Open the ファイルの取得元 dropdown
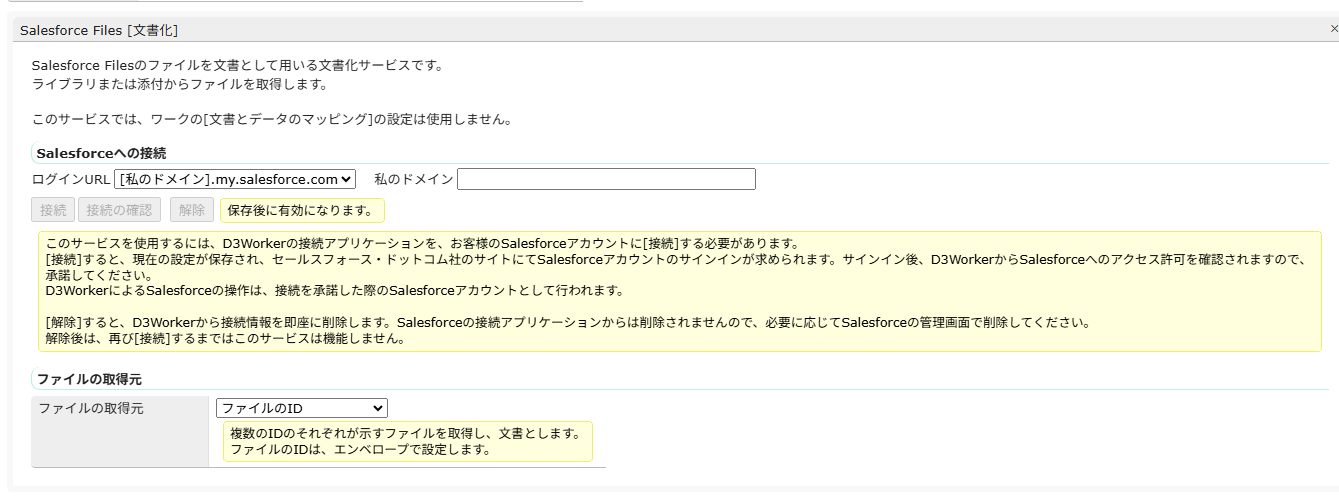 [x=301, y=408]
